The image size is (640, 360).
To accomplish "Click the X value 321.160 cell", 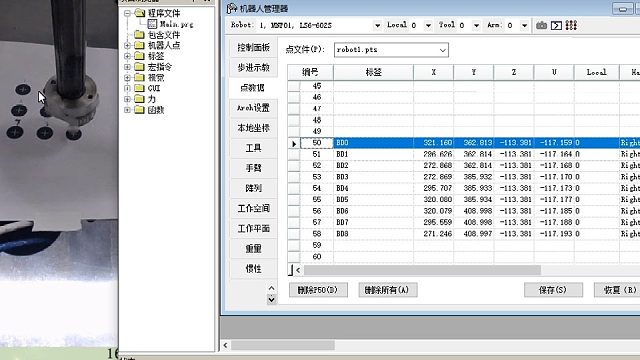I will point(433,143).
